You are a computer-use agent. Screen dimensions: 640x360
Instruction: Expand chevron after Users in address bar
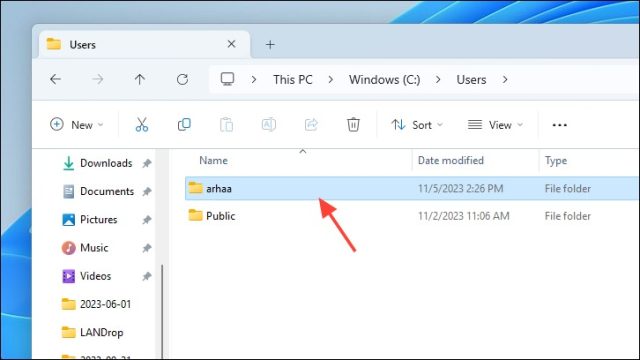coord(505,80)
